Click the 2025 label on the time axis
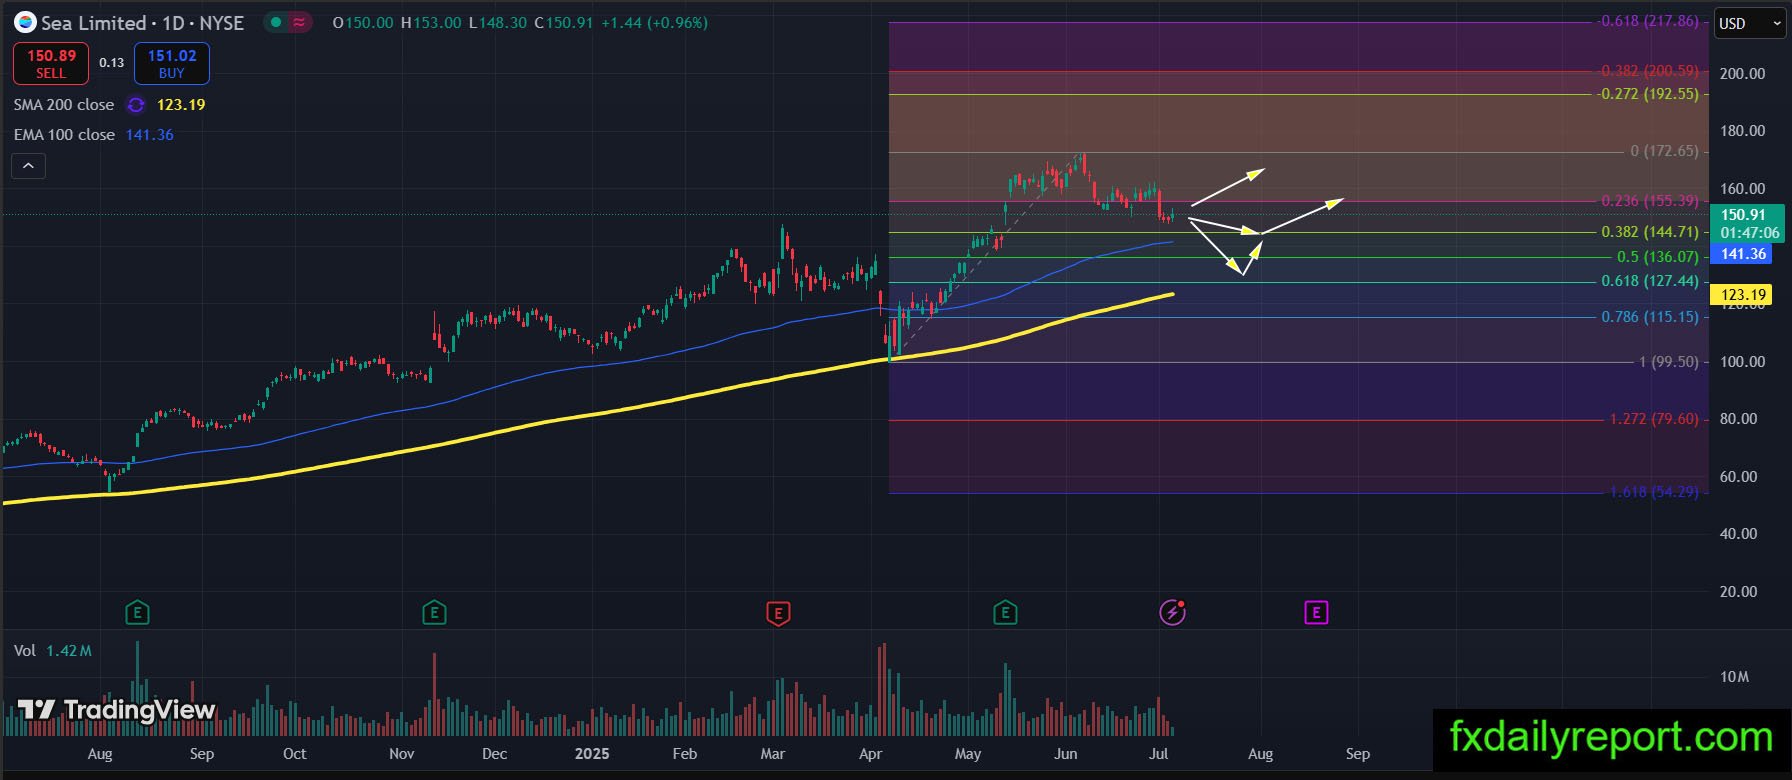Image resolution: width=1792 pixels, height=780 pixels. (x=592, y=754)
